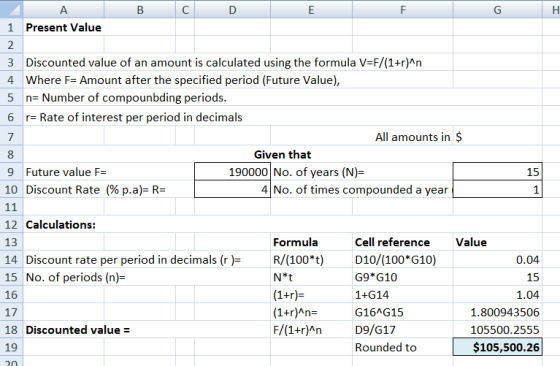Screen dimensions: 560x366
Task: Click the highlighted $105,500.26 result cell
Action: (x=498, y=347)
